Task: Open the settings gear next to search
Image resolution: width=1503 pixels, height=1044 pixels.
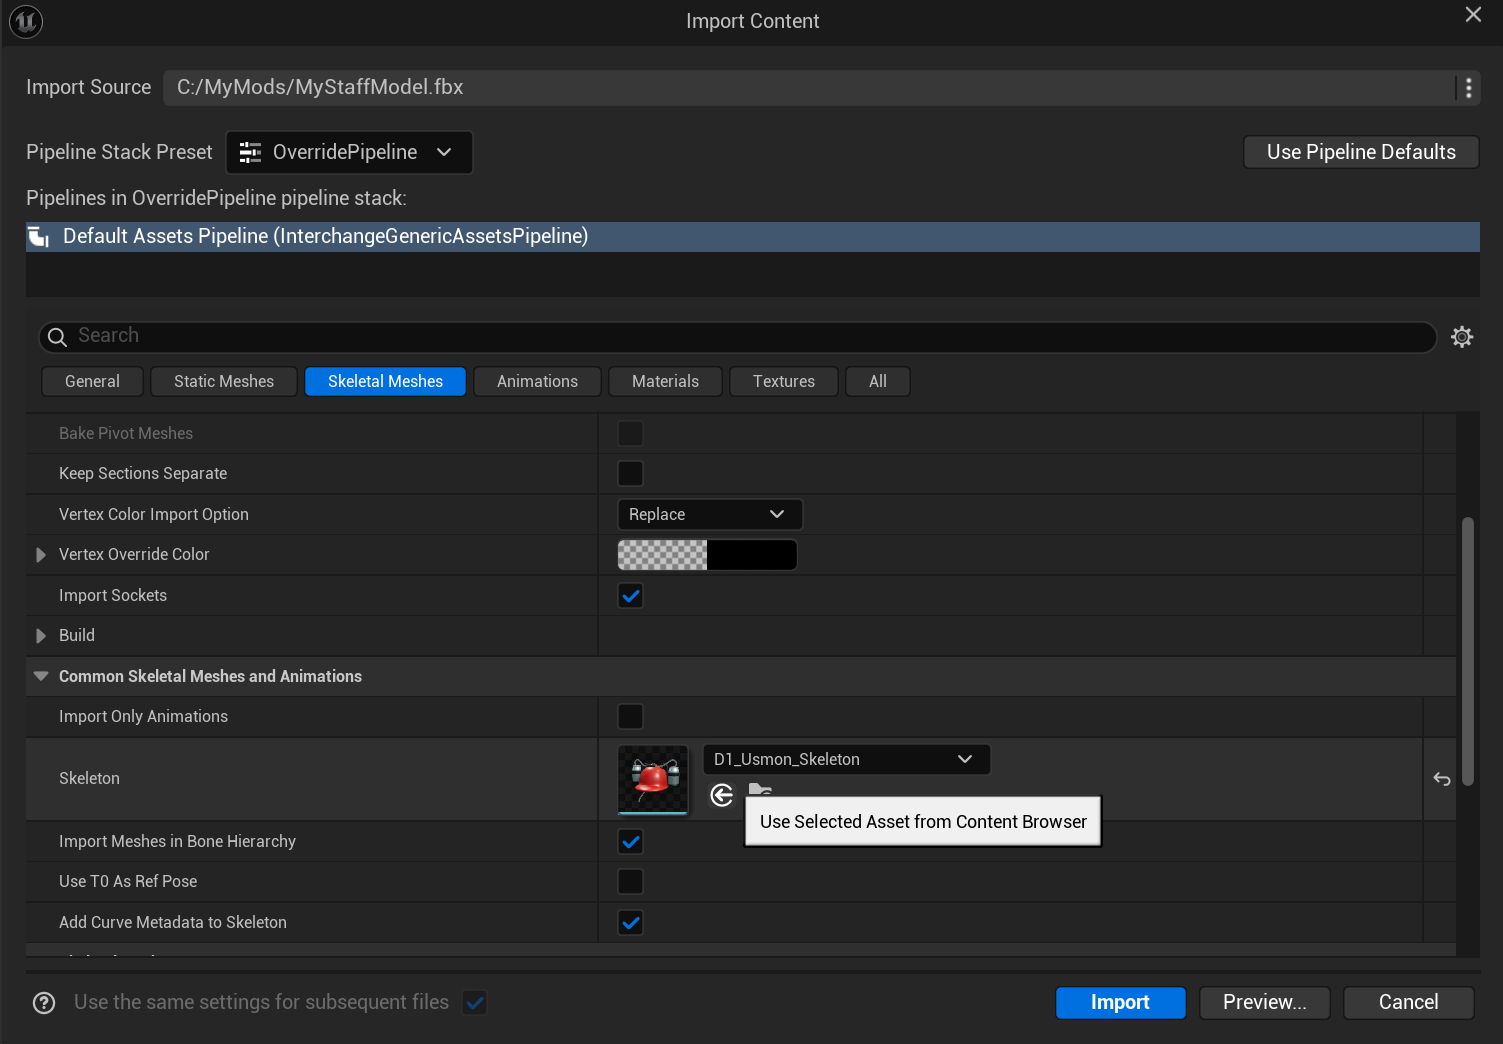Action: pos(1462,337)
